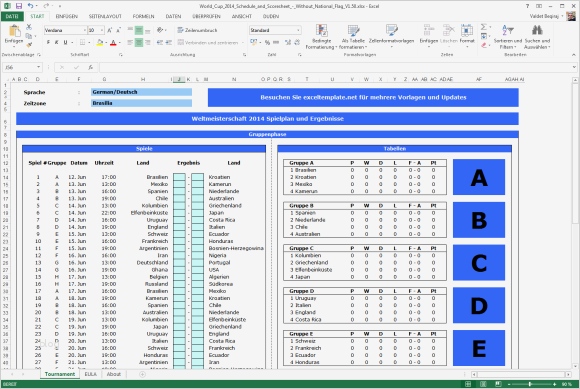Apply percent style formatting

click(x=267, y=43)
